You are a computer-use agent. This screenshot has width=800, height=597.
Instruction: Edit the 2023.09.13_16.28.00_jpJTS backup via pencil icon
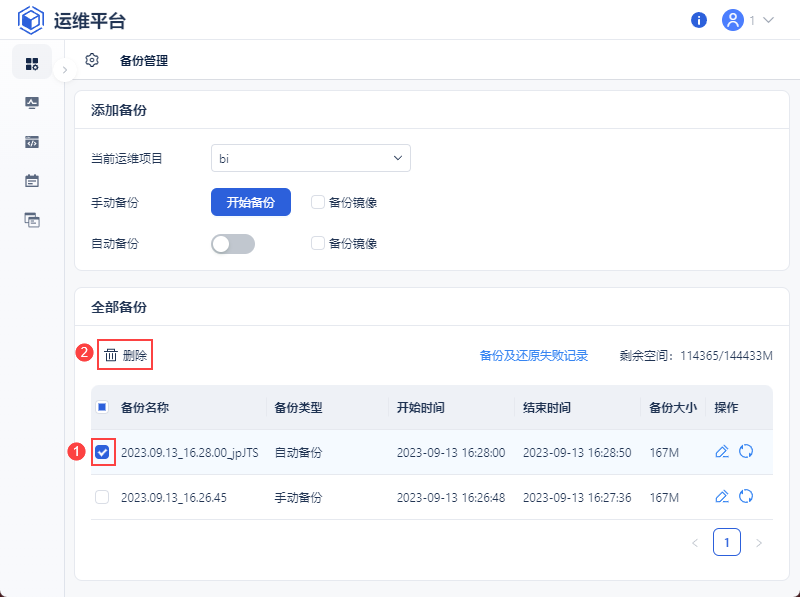tap(722, 452)
